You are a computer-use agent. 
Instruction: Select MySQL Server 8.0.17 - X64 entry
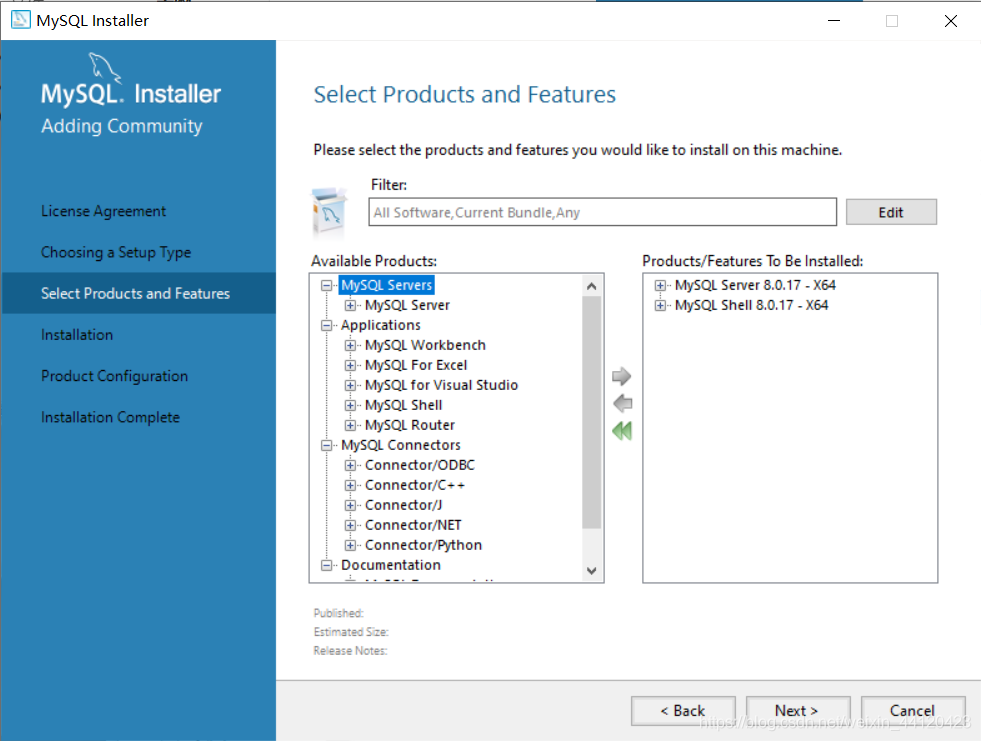(x=755, y=285)
